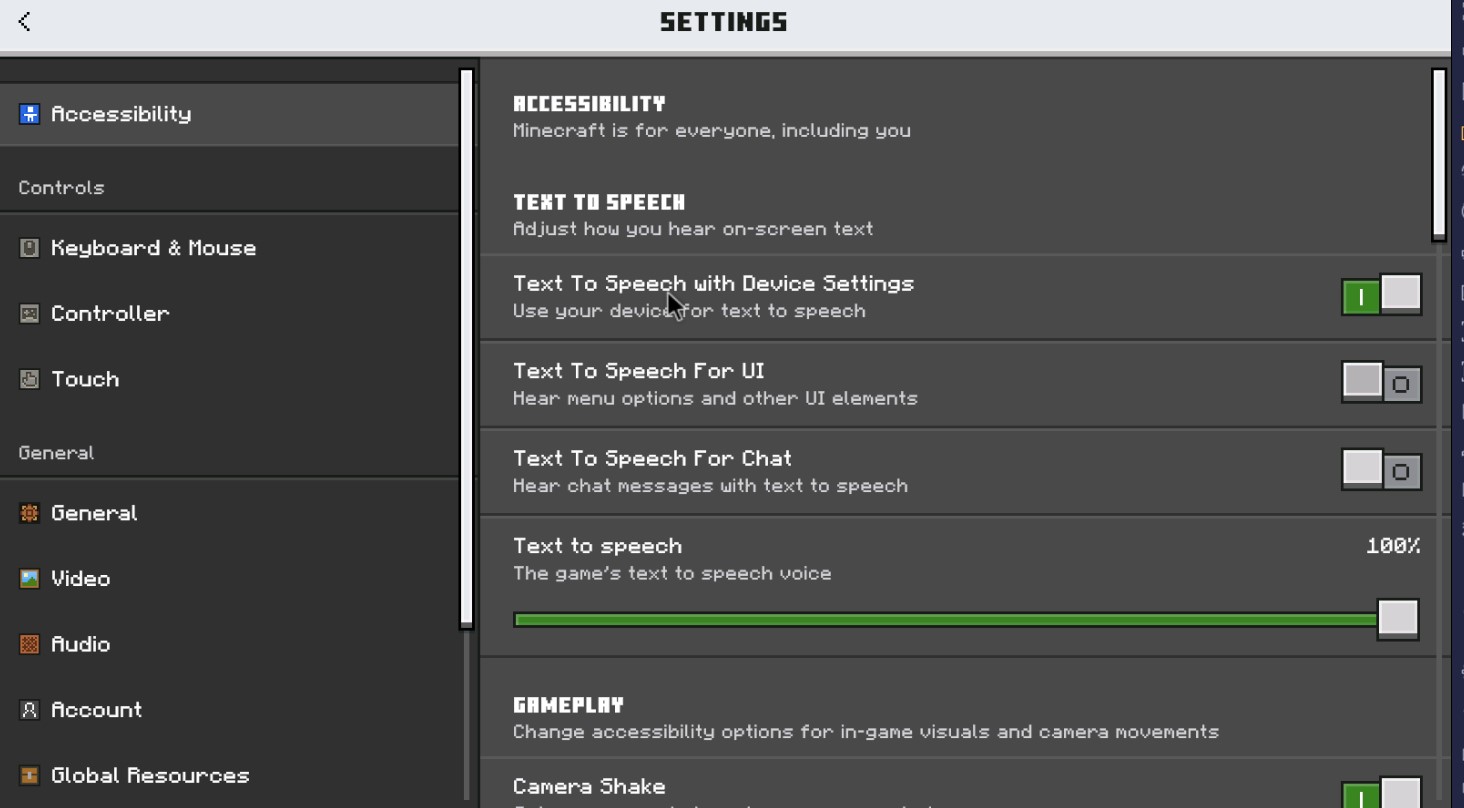This screenshot has height=808, width=1464.
Task: Click the back arrow icon
Action: (x=25, y=21)
